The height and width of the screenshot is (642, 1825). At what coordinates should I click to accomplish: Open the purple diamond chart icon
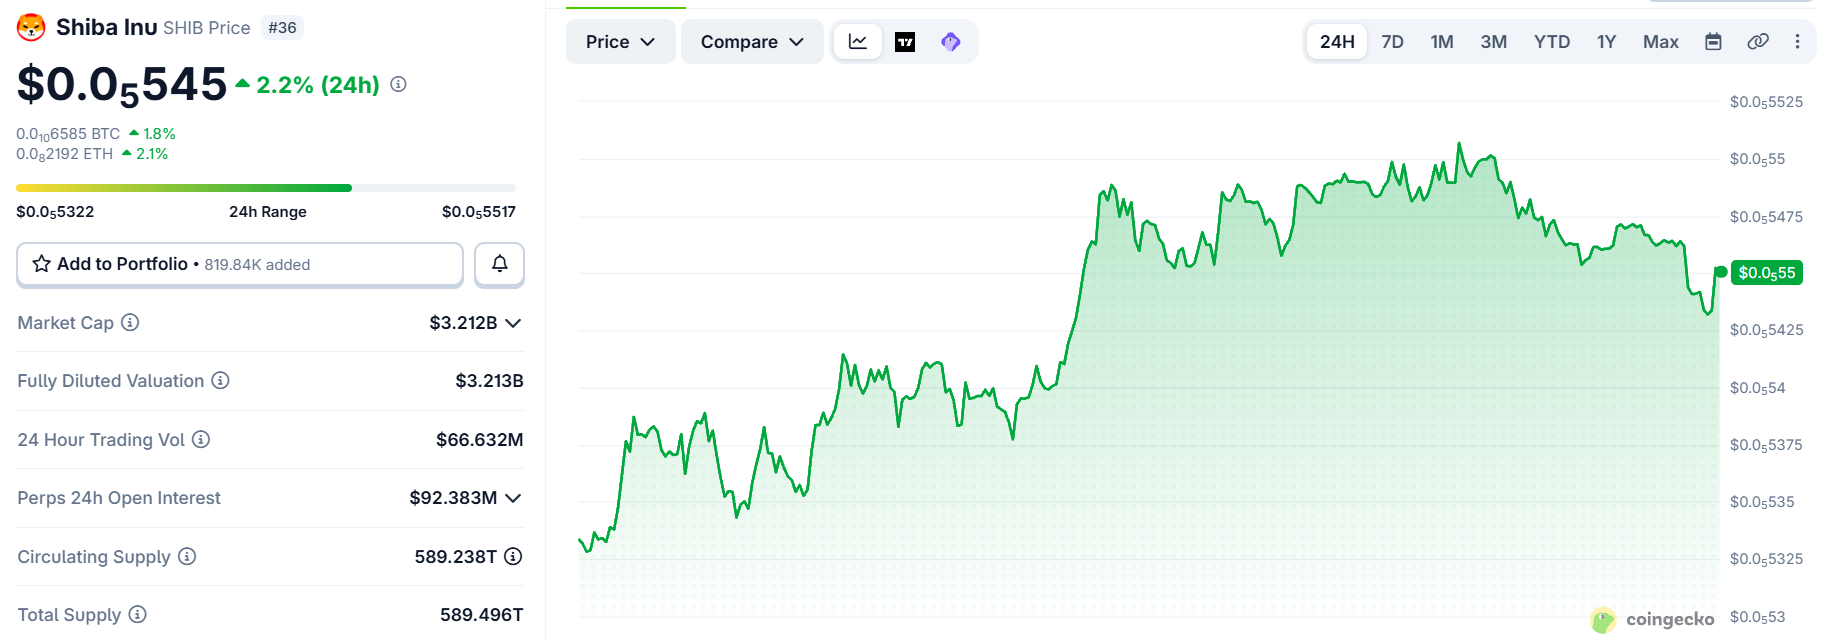[951, 42]
